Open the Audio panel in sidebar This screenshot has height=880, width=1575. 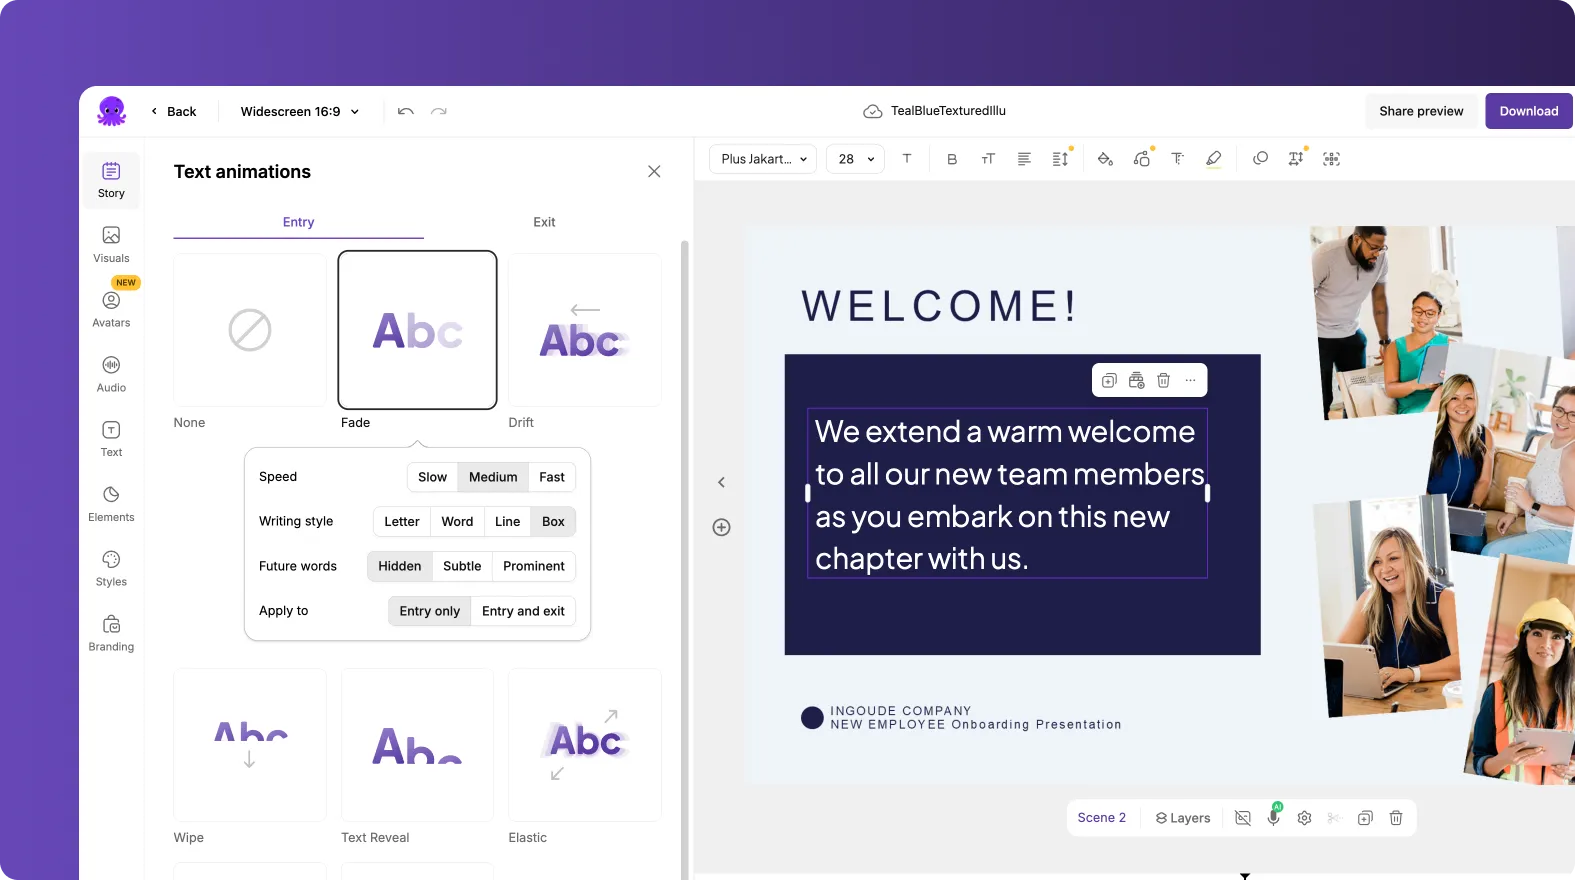click(111, 373)
